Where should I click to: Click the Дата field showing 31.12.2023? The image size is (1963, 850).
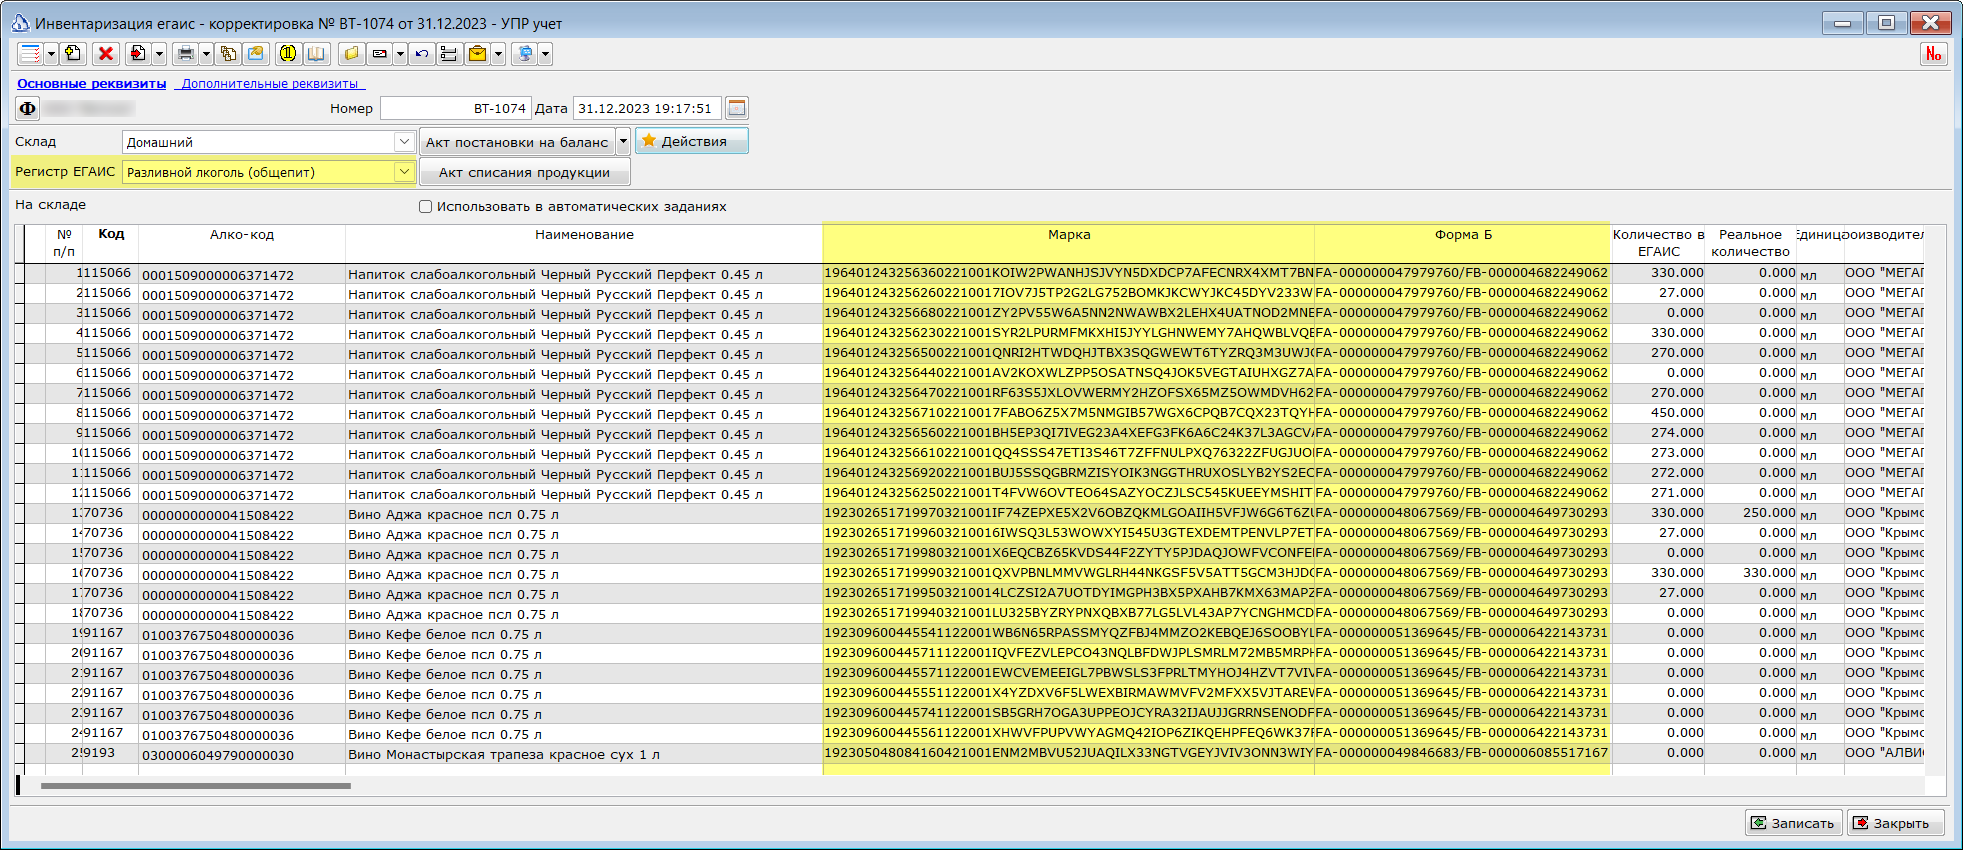[x=646, y=108]
